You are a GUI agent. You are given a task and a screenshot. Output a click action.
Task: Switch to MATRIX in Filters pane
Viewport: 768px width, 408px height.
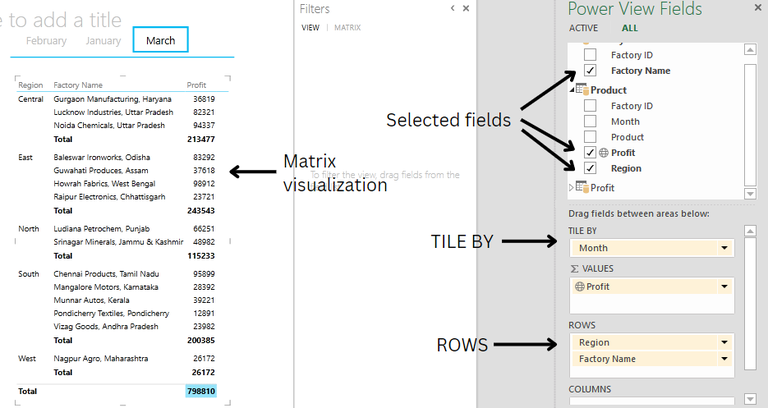coord(347,27)
